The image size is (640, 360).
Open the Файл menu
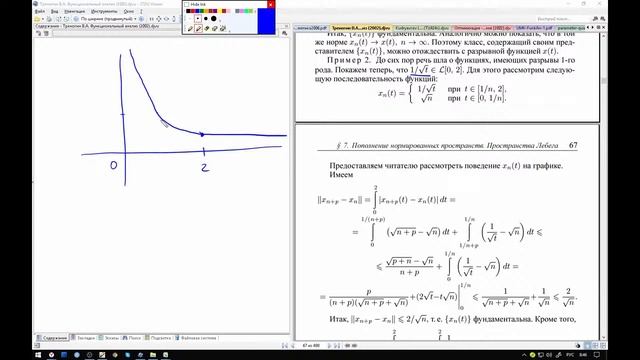(40, 11)
